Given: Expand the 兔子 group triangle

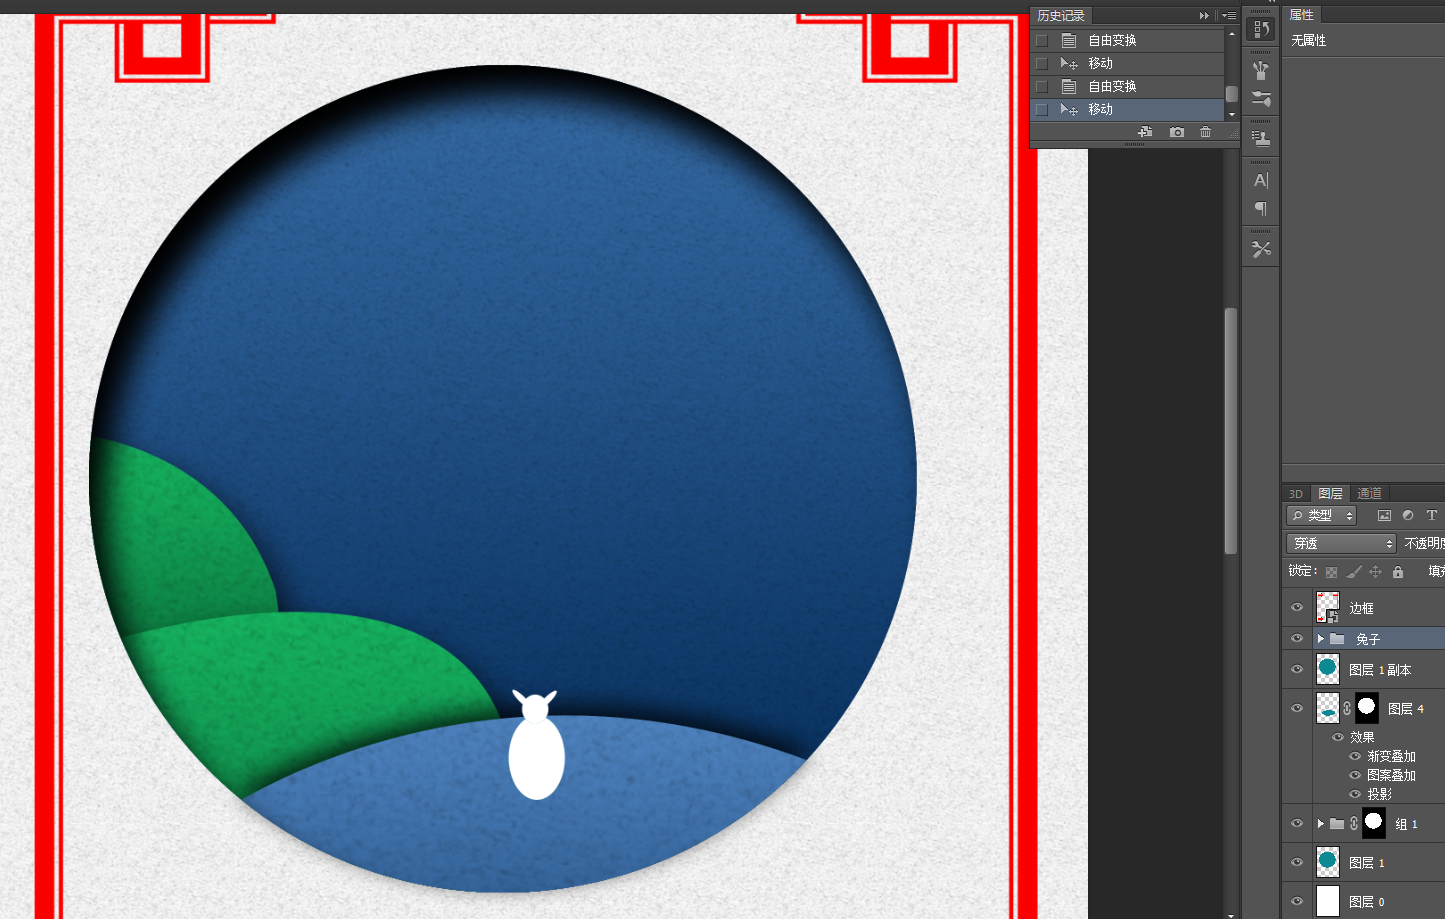Looking at the screenshot, I should (x=1320, y=638).
